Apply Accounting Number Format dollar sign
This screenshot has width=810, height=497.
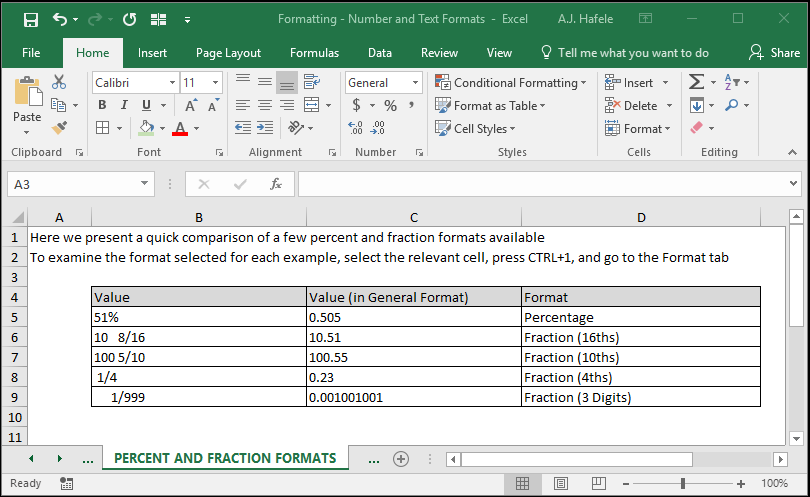coord(356,105)
